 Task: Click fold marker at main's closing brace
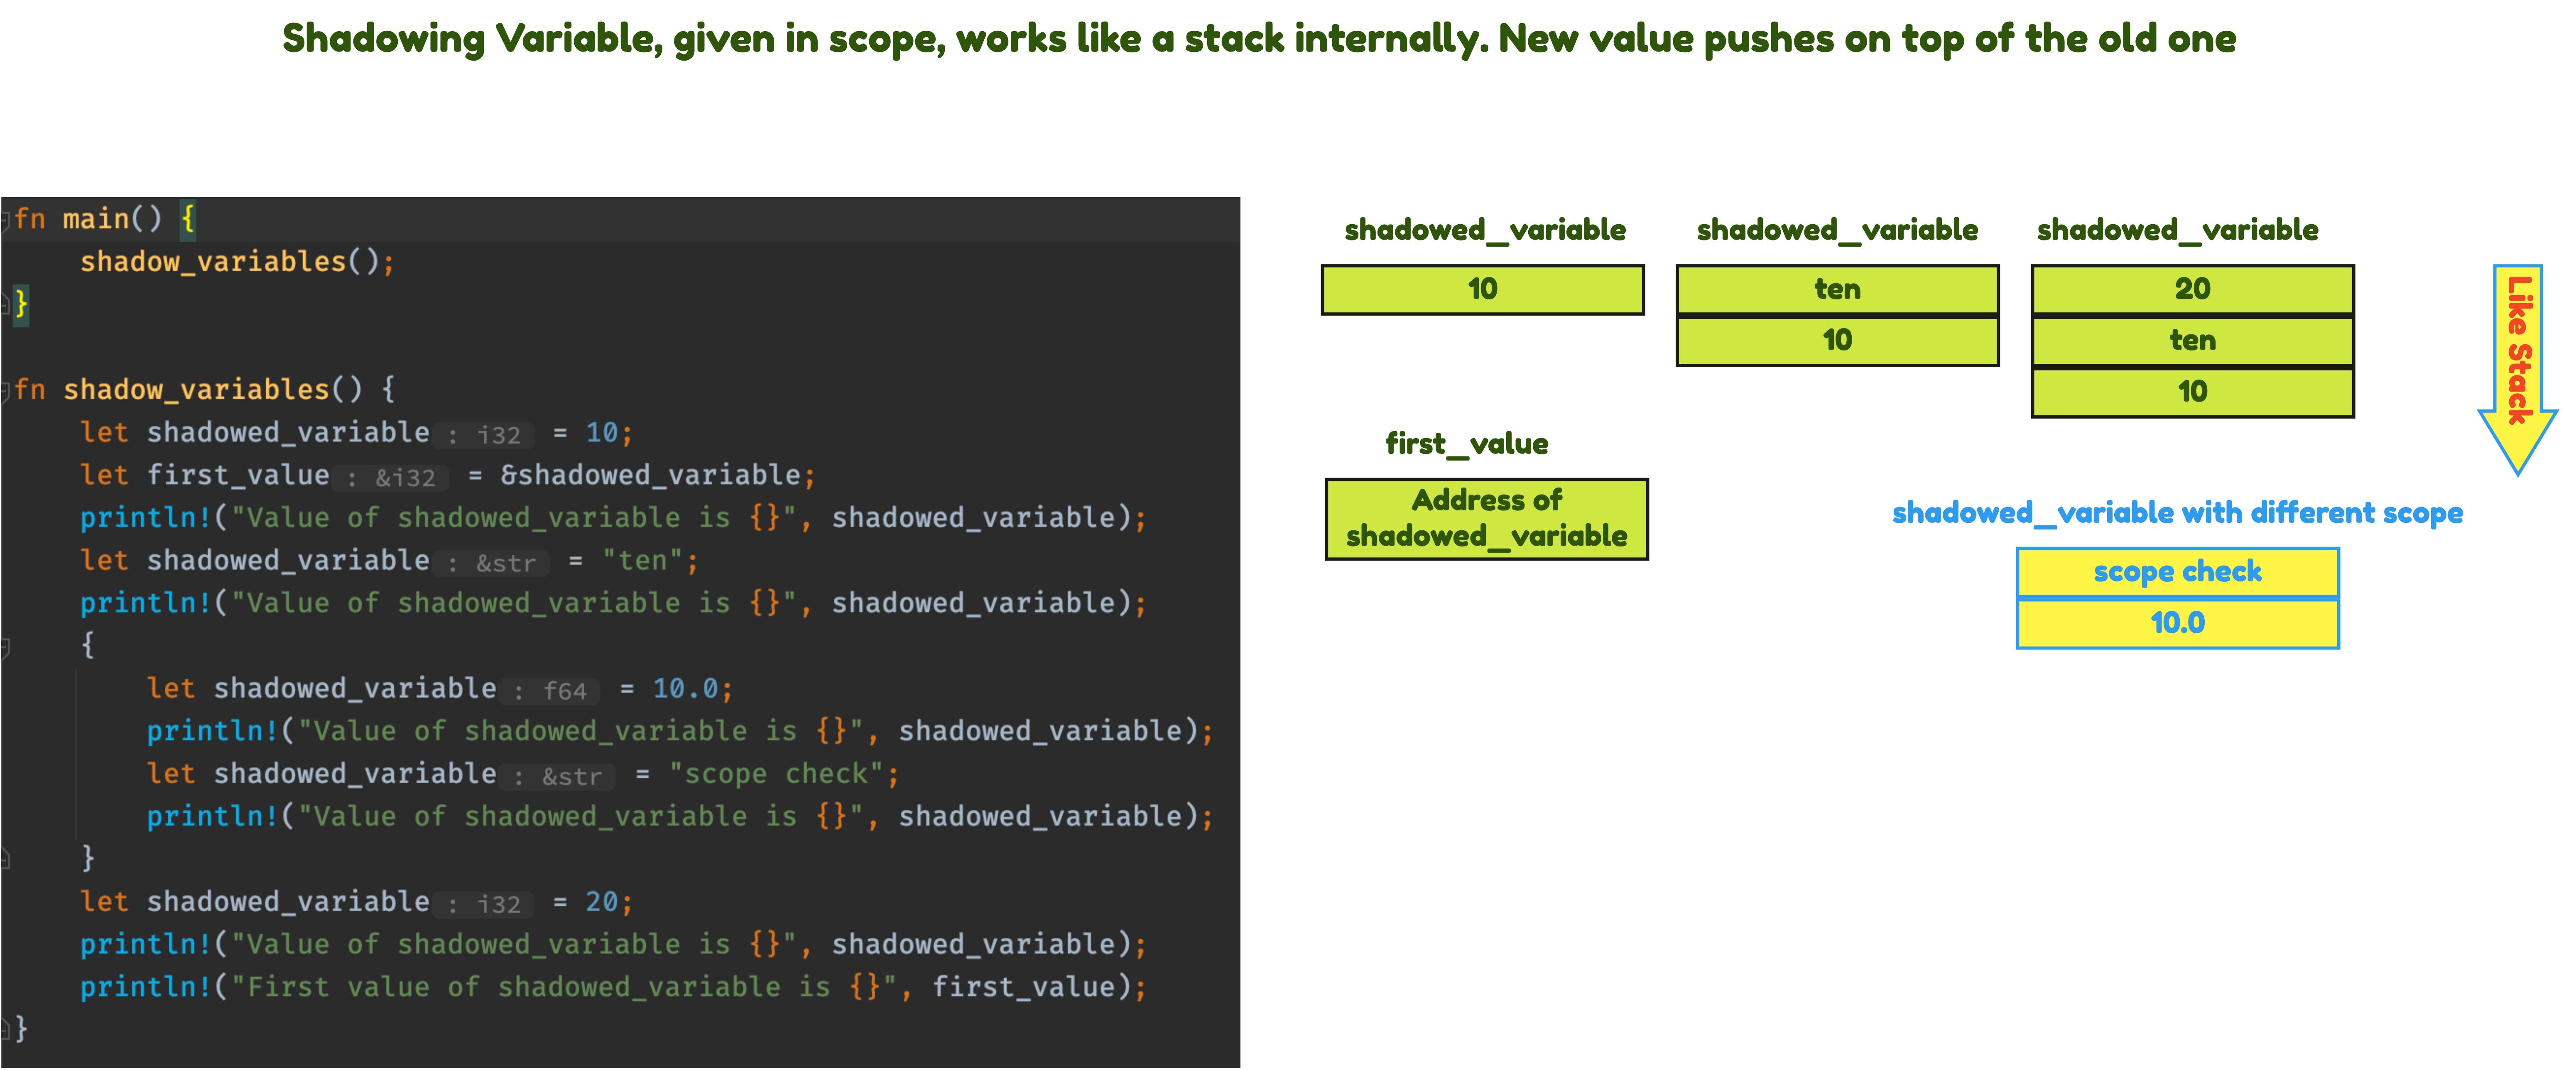coord(5,304)
